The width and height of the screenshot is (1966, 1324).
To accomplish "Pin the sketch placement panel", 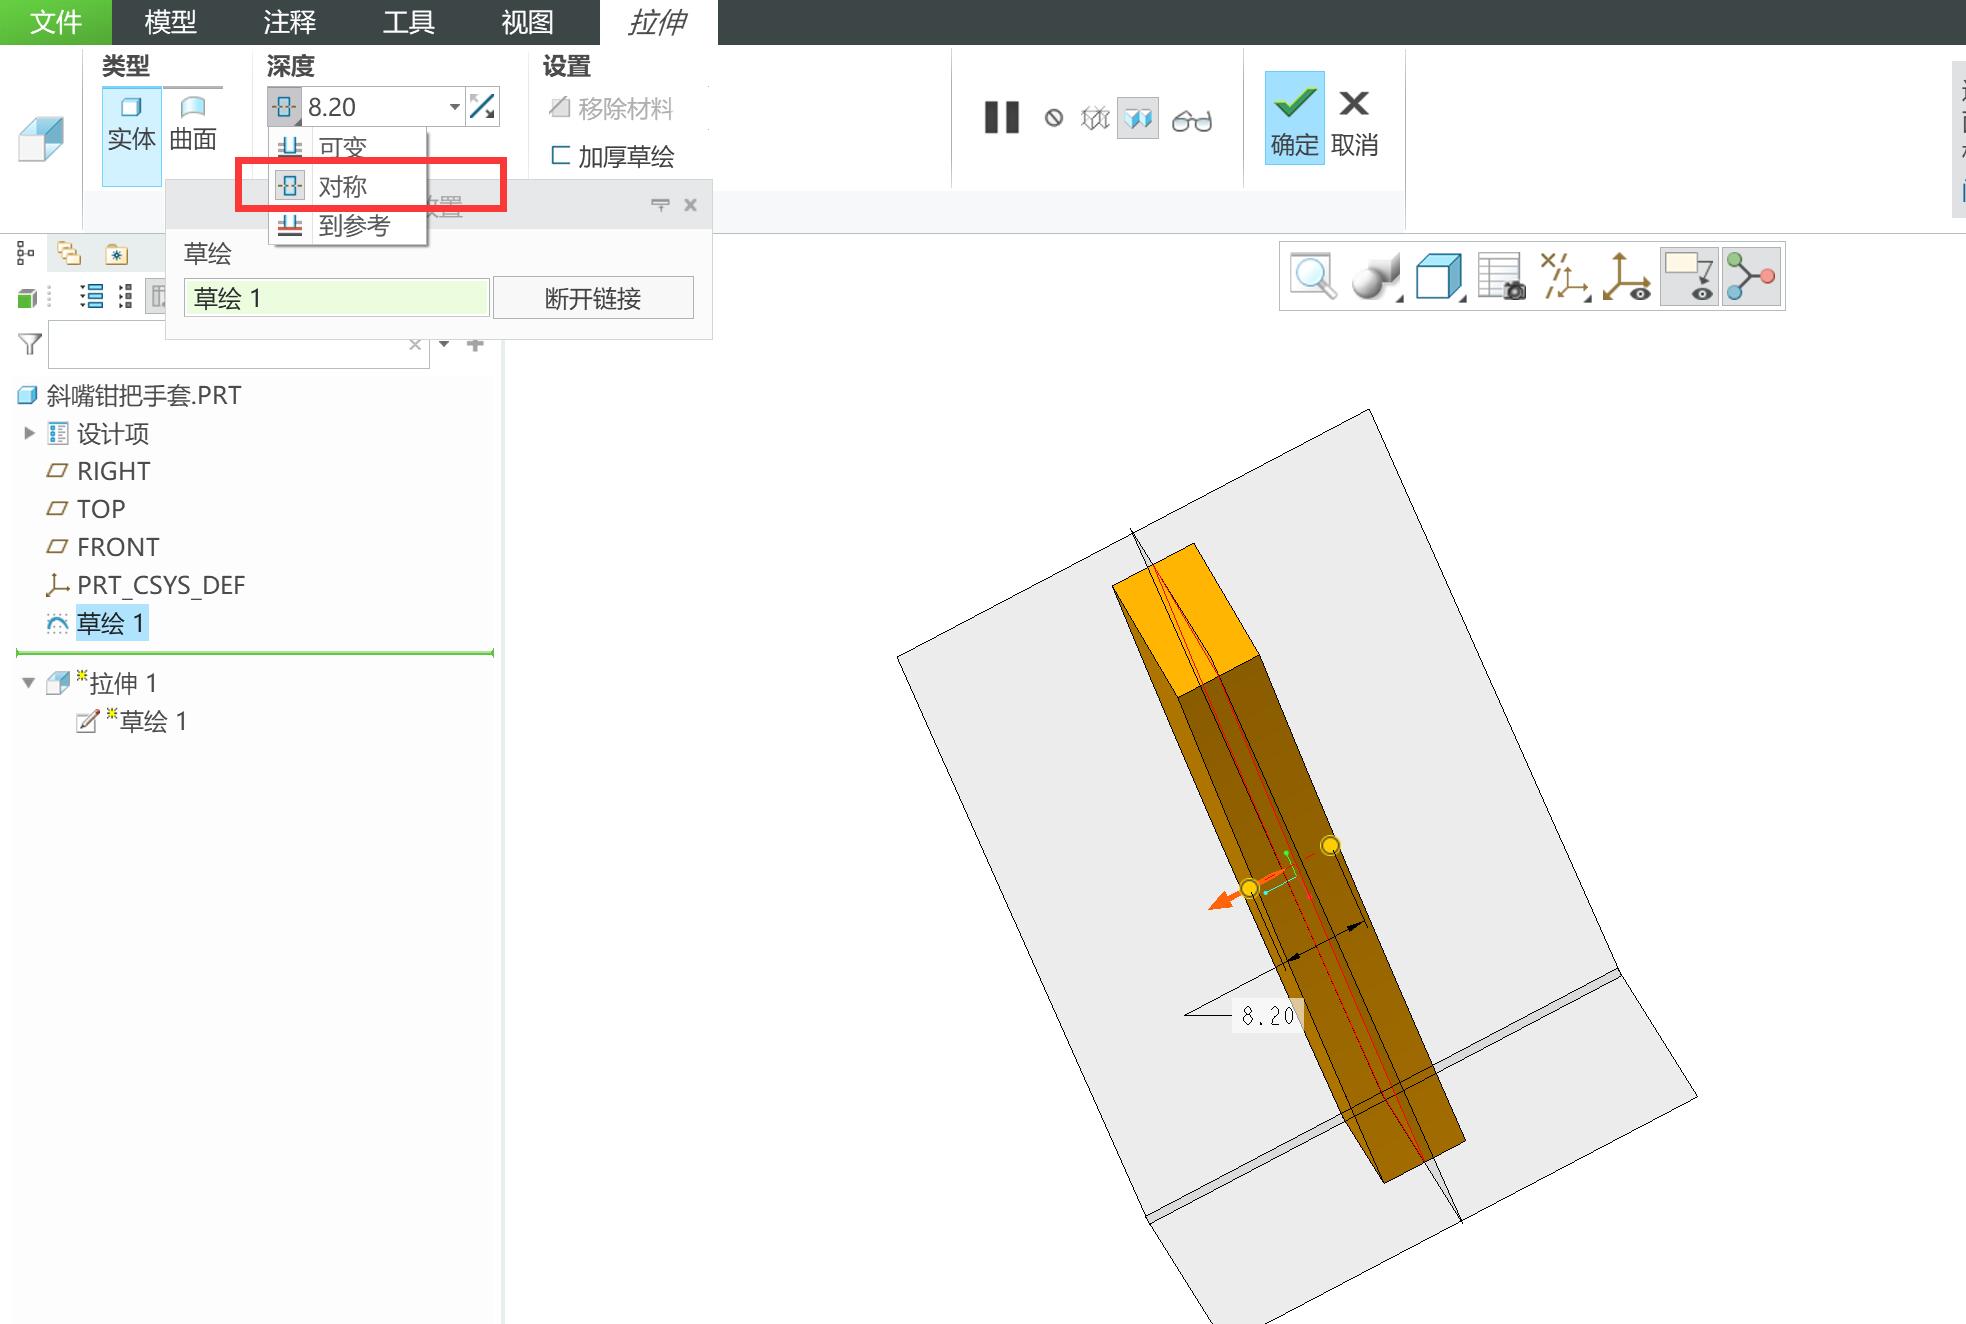I will [x=660, y=205].
